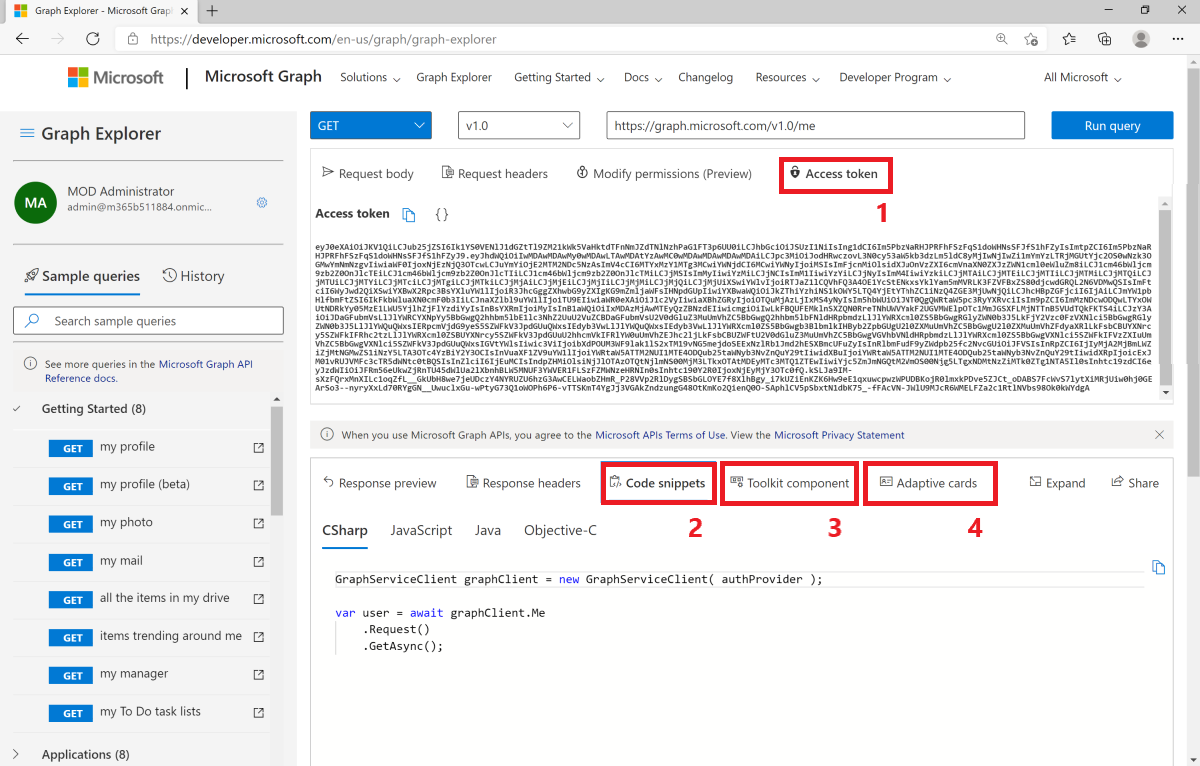Open the v1.0 API version dropdown
Image resolution: width=1200 pixels, height=766 pixels.
click(518, 125)
